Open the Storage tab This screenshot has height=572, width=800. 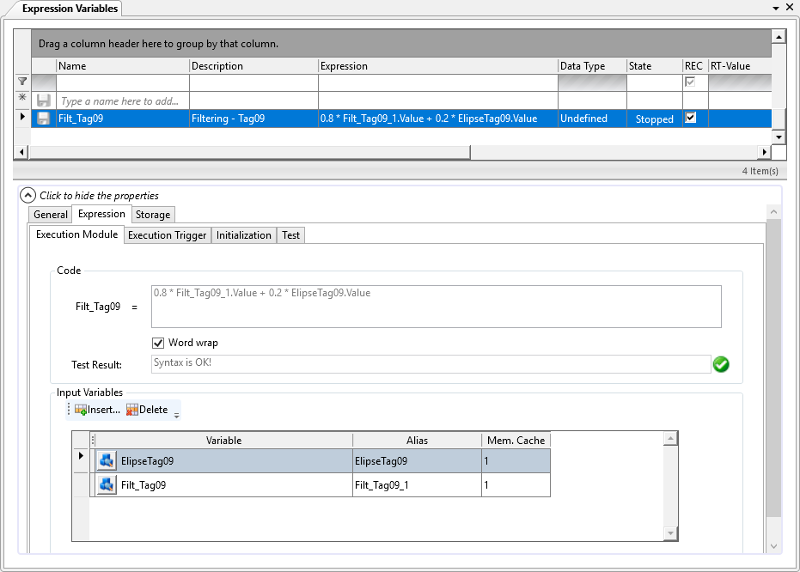pyautogui.click(x=153, y=214)
